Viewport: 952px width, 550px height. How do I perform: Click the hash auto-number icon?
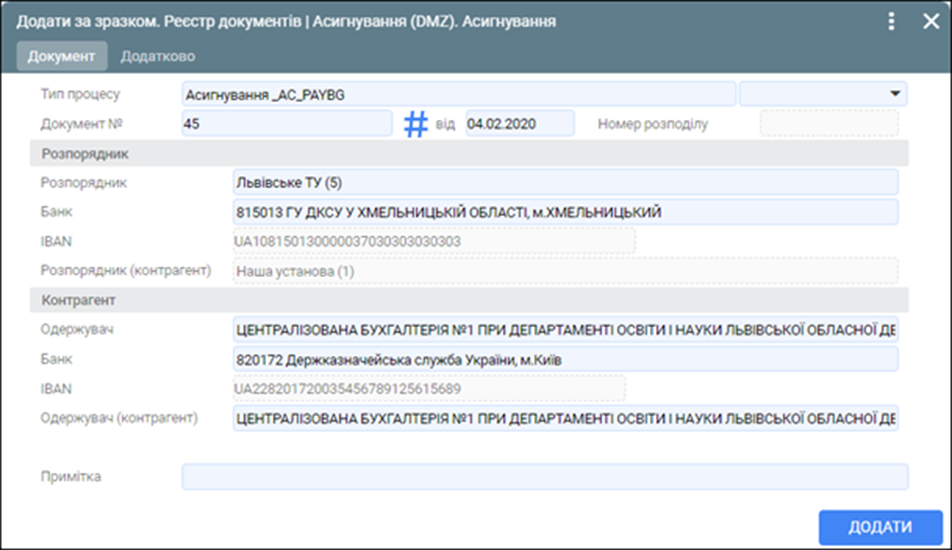pos(416,124)
